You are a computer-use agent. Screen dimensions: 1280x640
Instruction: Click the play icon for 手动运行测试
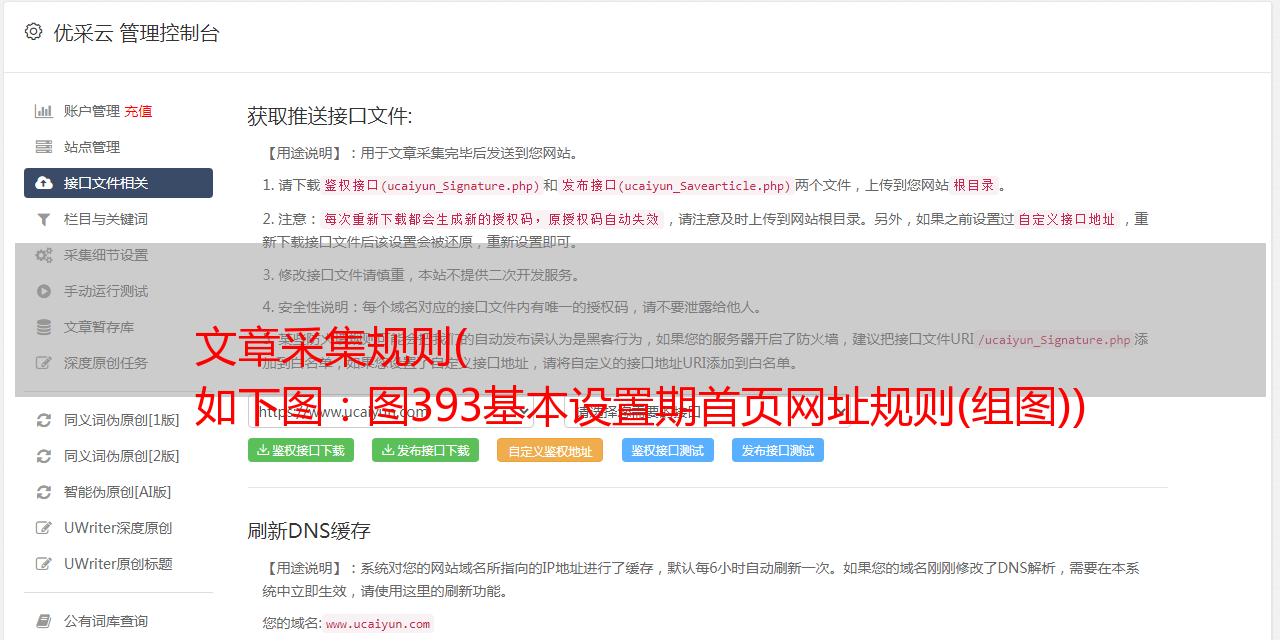44,291
